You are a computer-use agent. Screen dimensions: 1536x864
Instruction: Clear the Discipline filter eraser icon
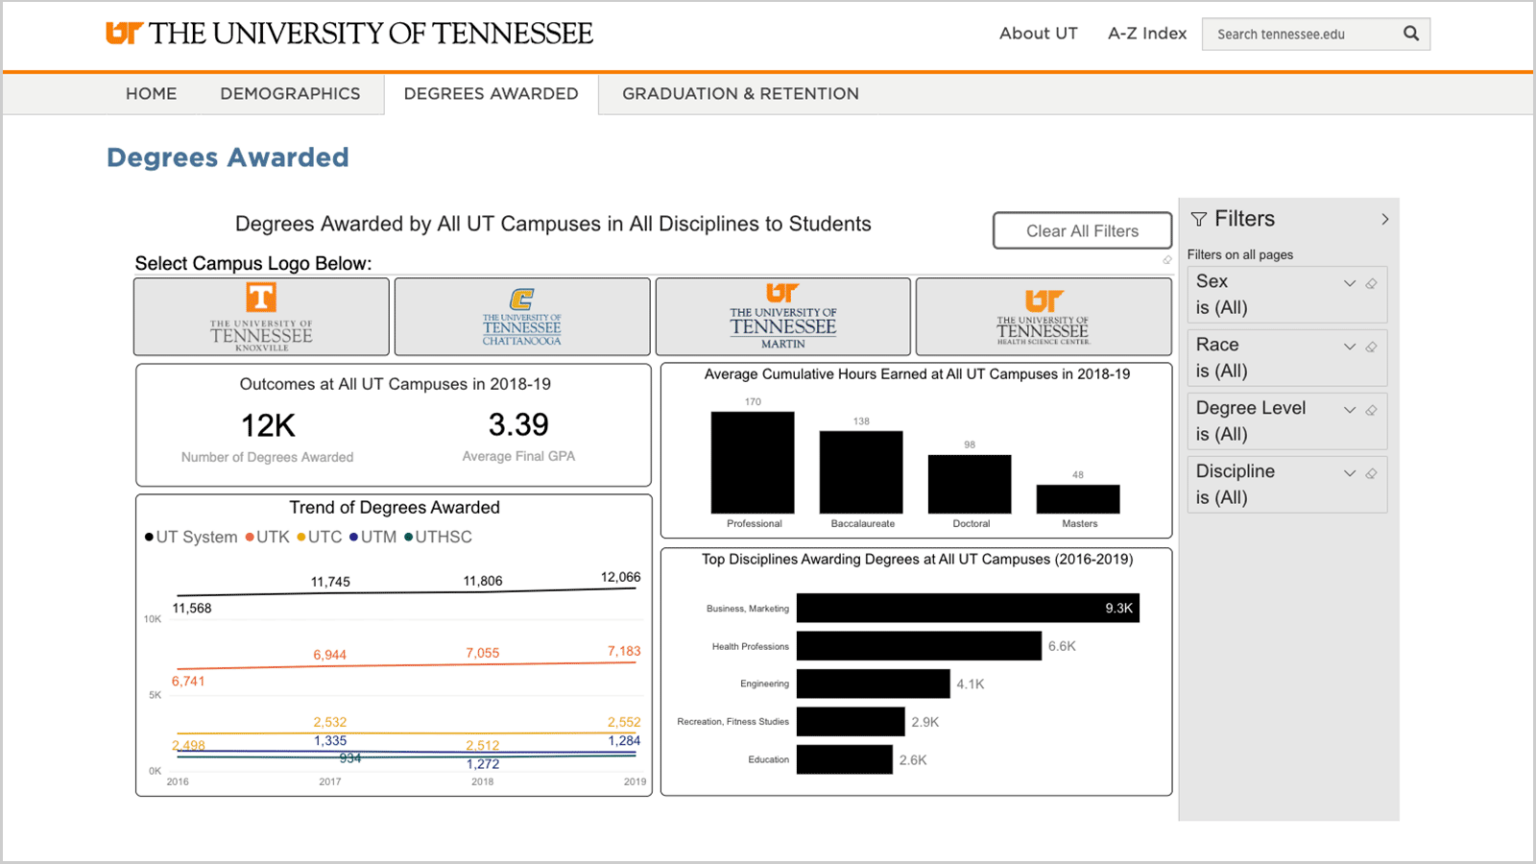pos(1371,473)
